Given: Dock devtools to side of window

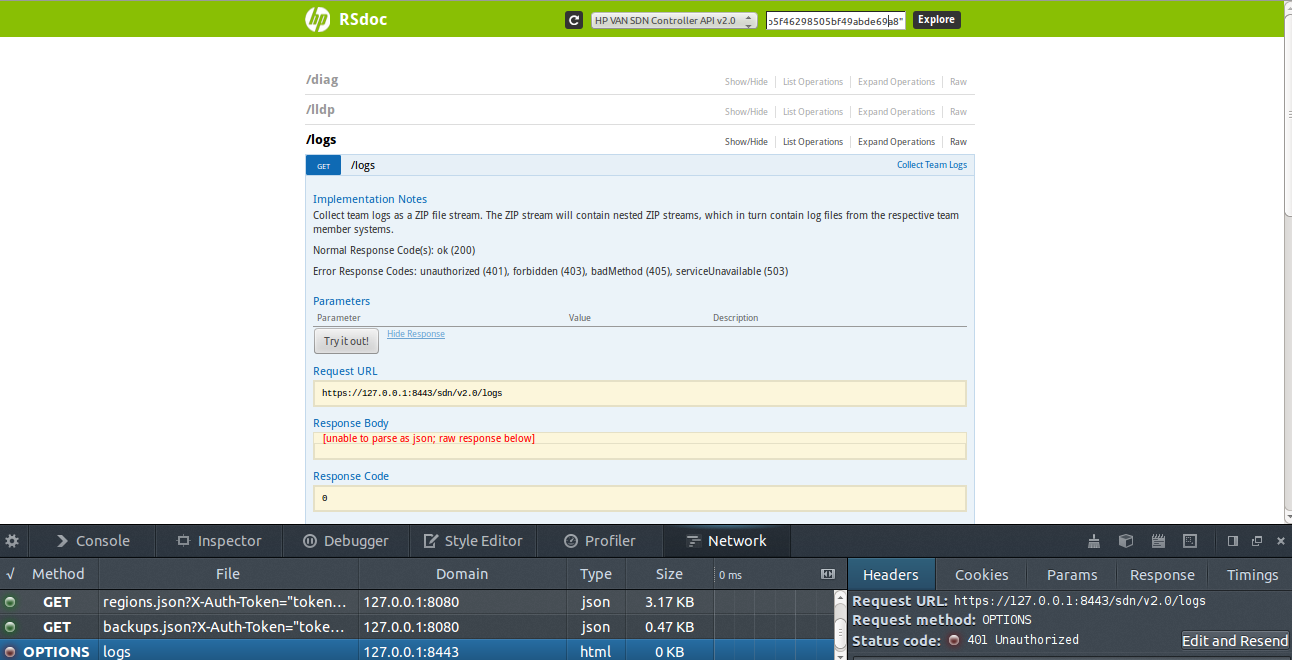Looking at the screenshot, I should [1233, 541].
